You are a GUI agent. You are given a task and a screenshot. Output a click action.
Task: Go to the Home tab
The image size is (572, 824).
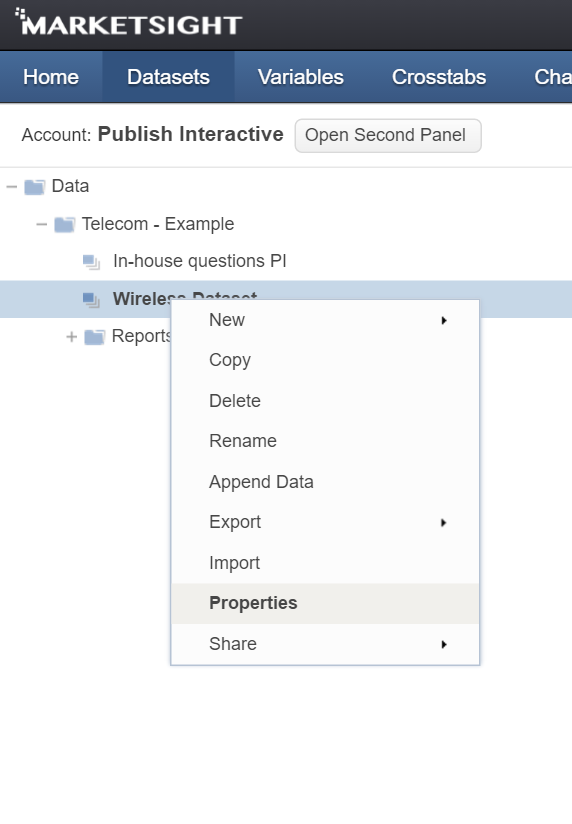tap(51, 77)
